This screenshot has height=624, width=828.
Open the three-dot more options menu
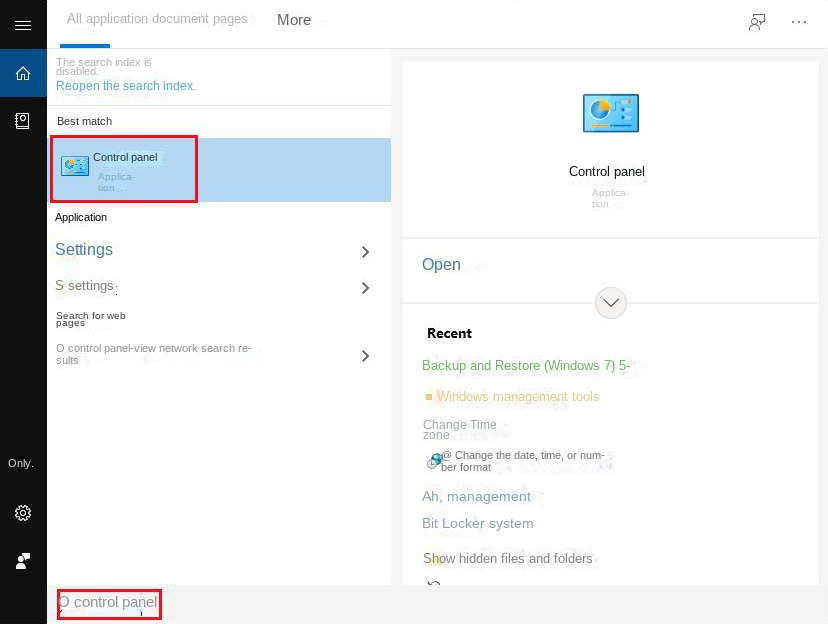click(799, 22)
